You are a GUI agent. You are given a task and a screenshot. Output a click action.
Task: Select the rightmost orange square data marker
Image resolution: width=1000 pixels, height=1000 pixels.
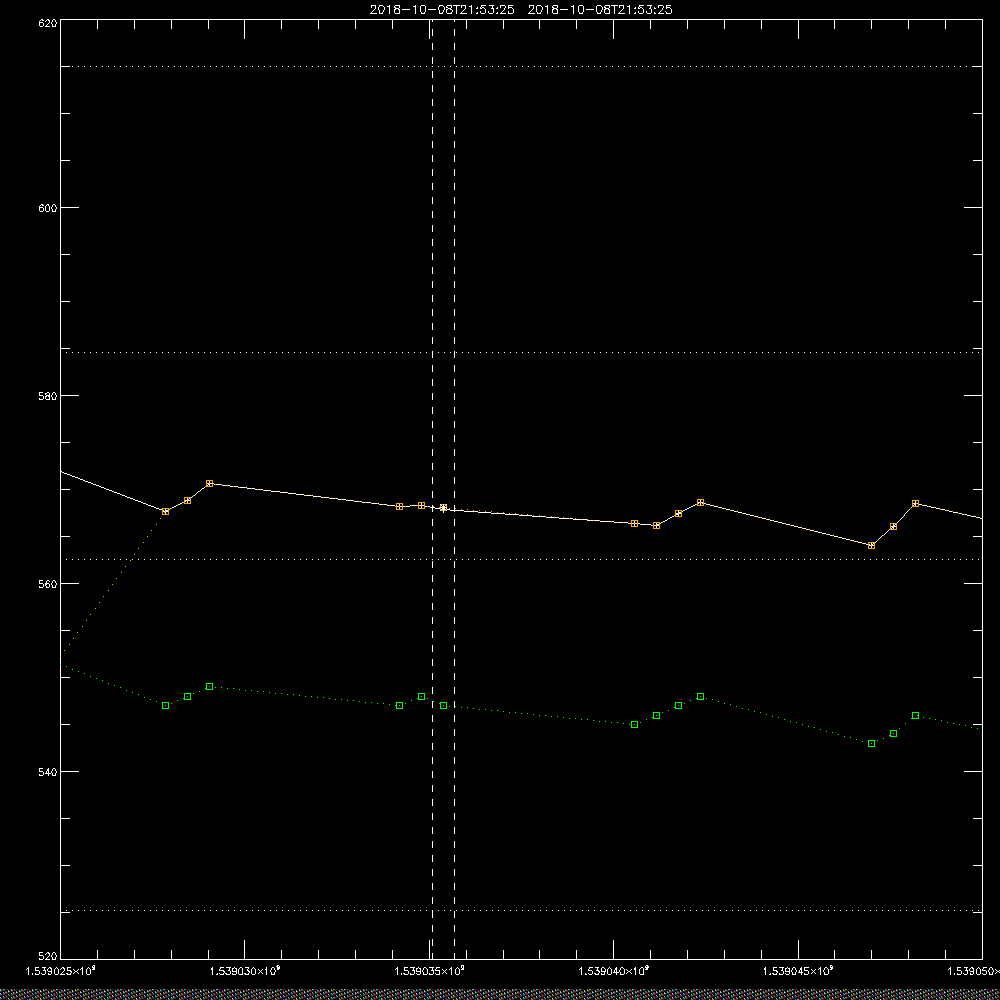pyautogui.click(x=916, y=504)
